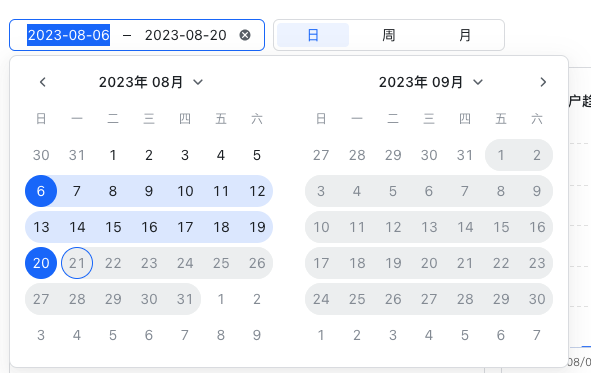Screen dimensions: 591x373
Task: Click August 3 in the calendar
Action: pyautogui.click(x=185, y=155)
